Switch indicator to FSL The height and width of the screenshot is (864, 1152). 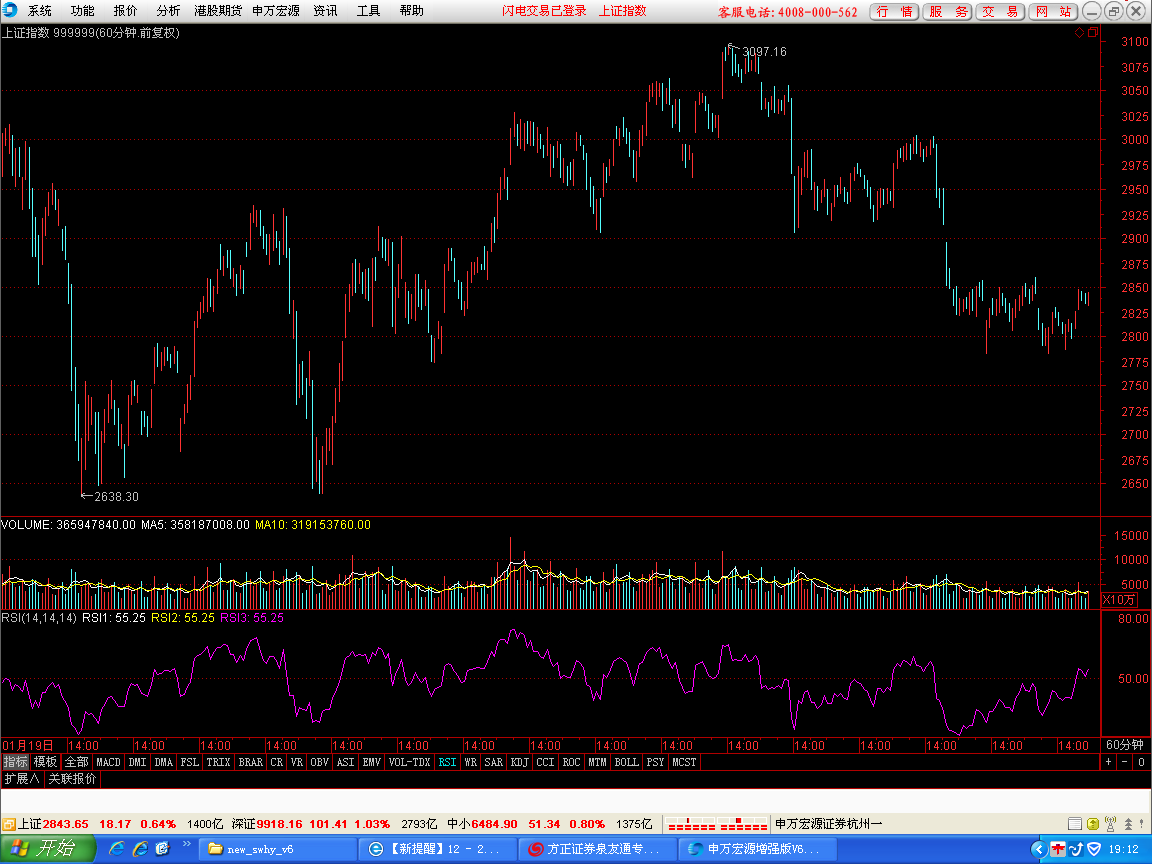[x=190, y=762]
